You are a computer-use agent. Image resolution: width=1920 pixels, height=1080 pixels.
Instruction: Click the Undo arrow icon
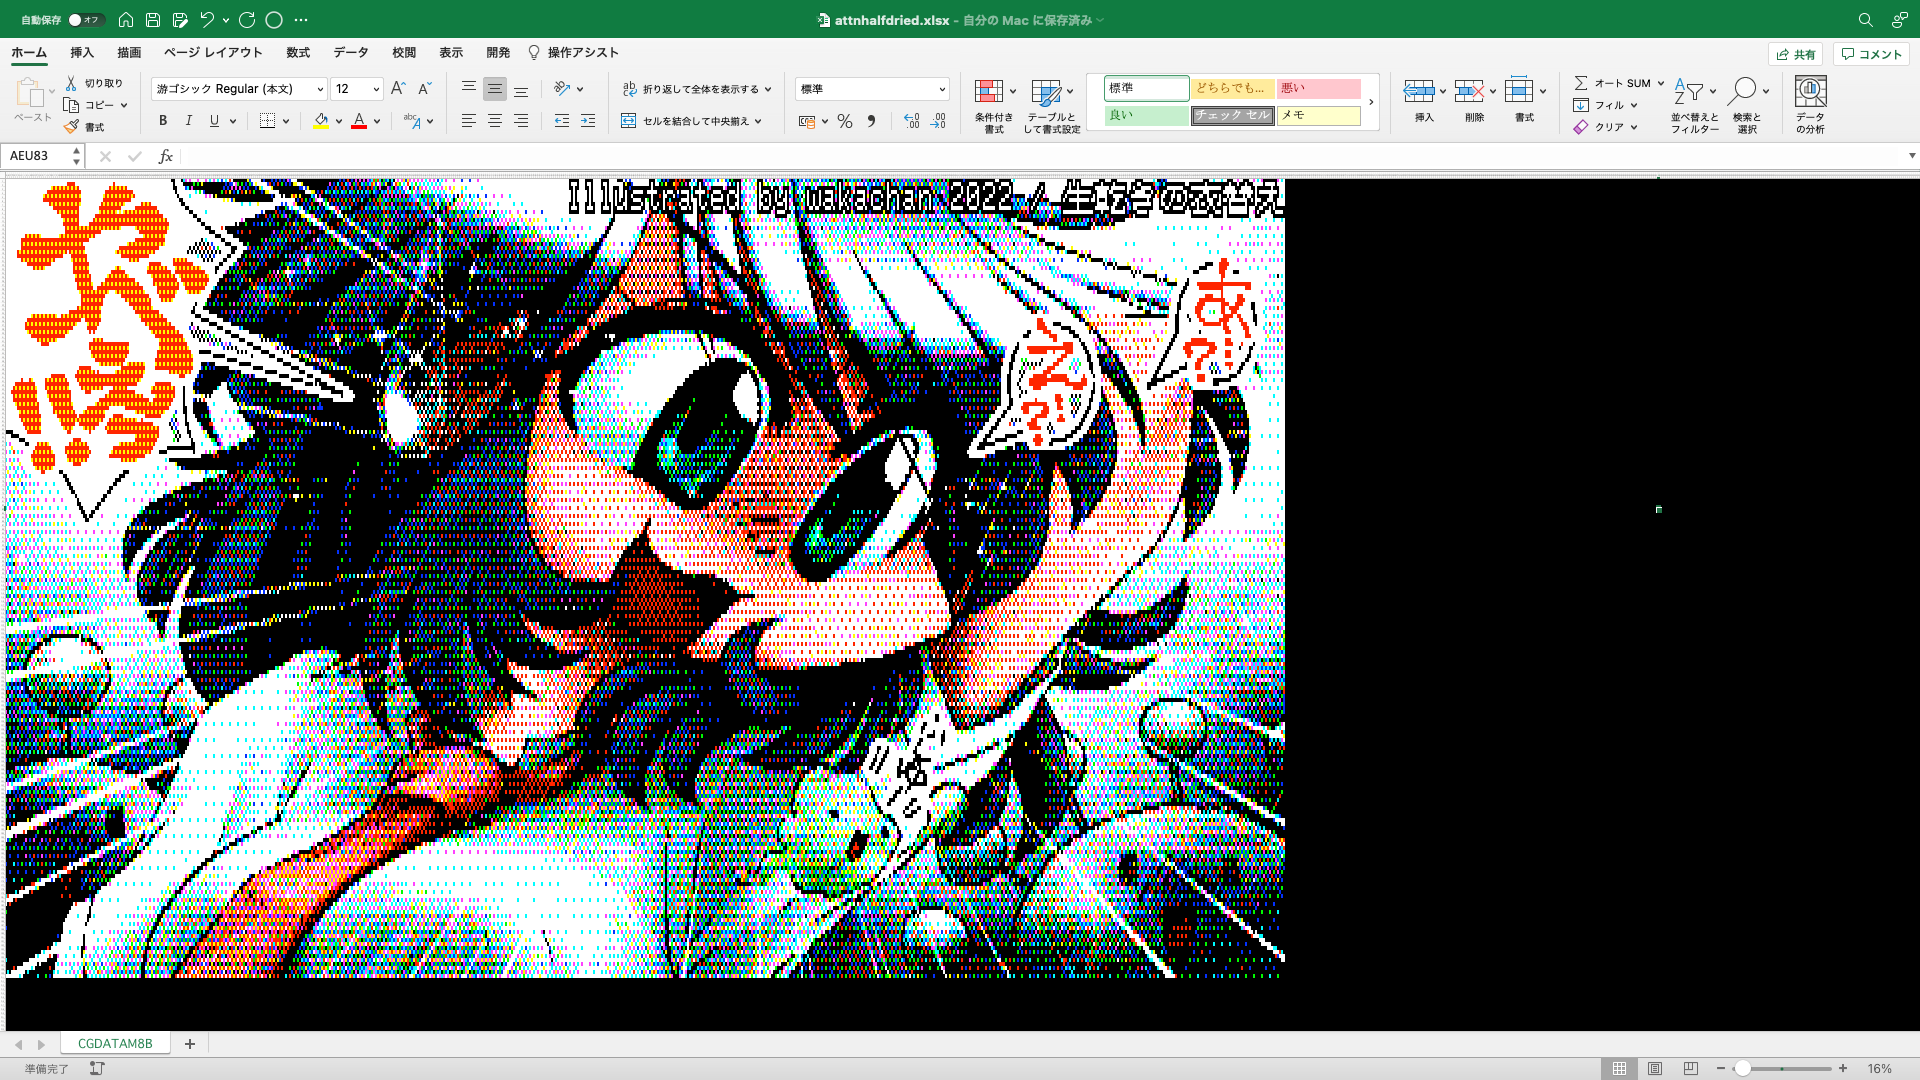click(x=207, y=20)
